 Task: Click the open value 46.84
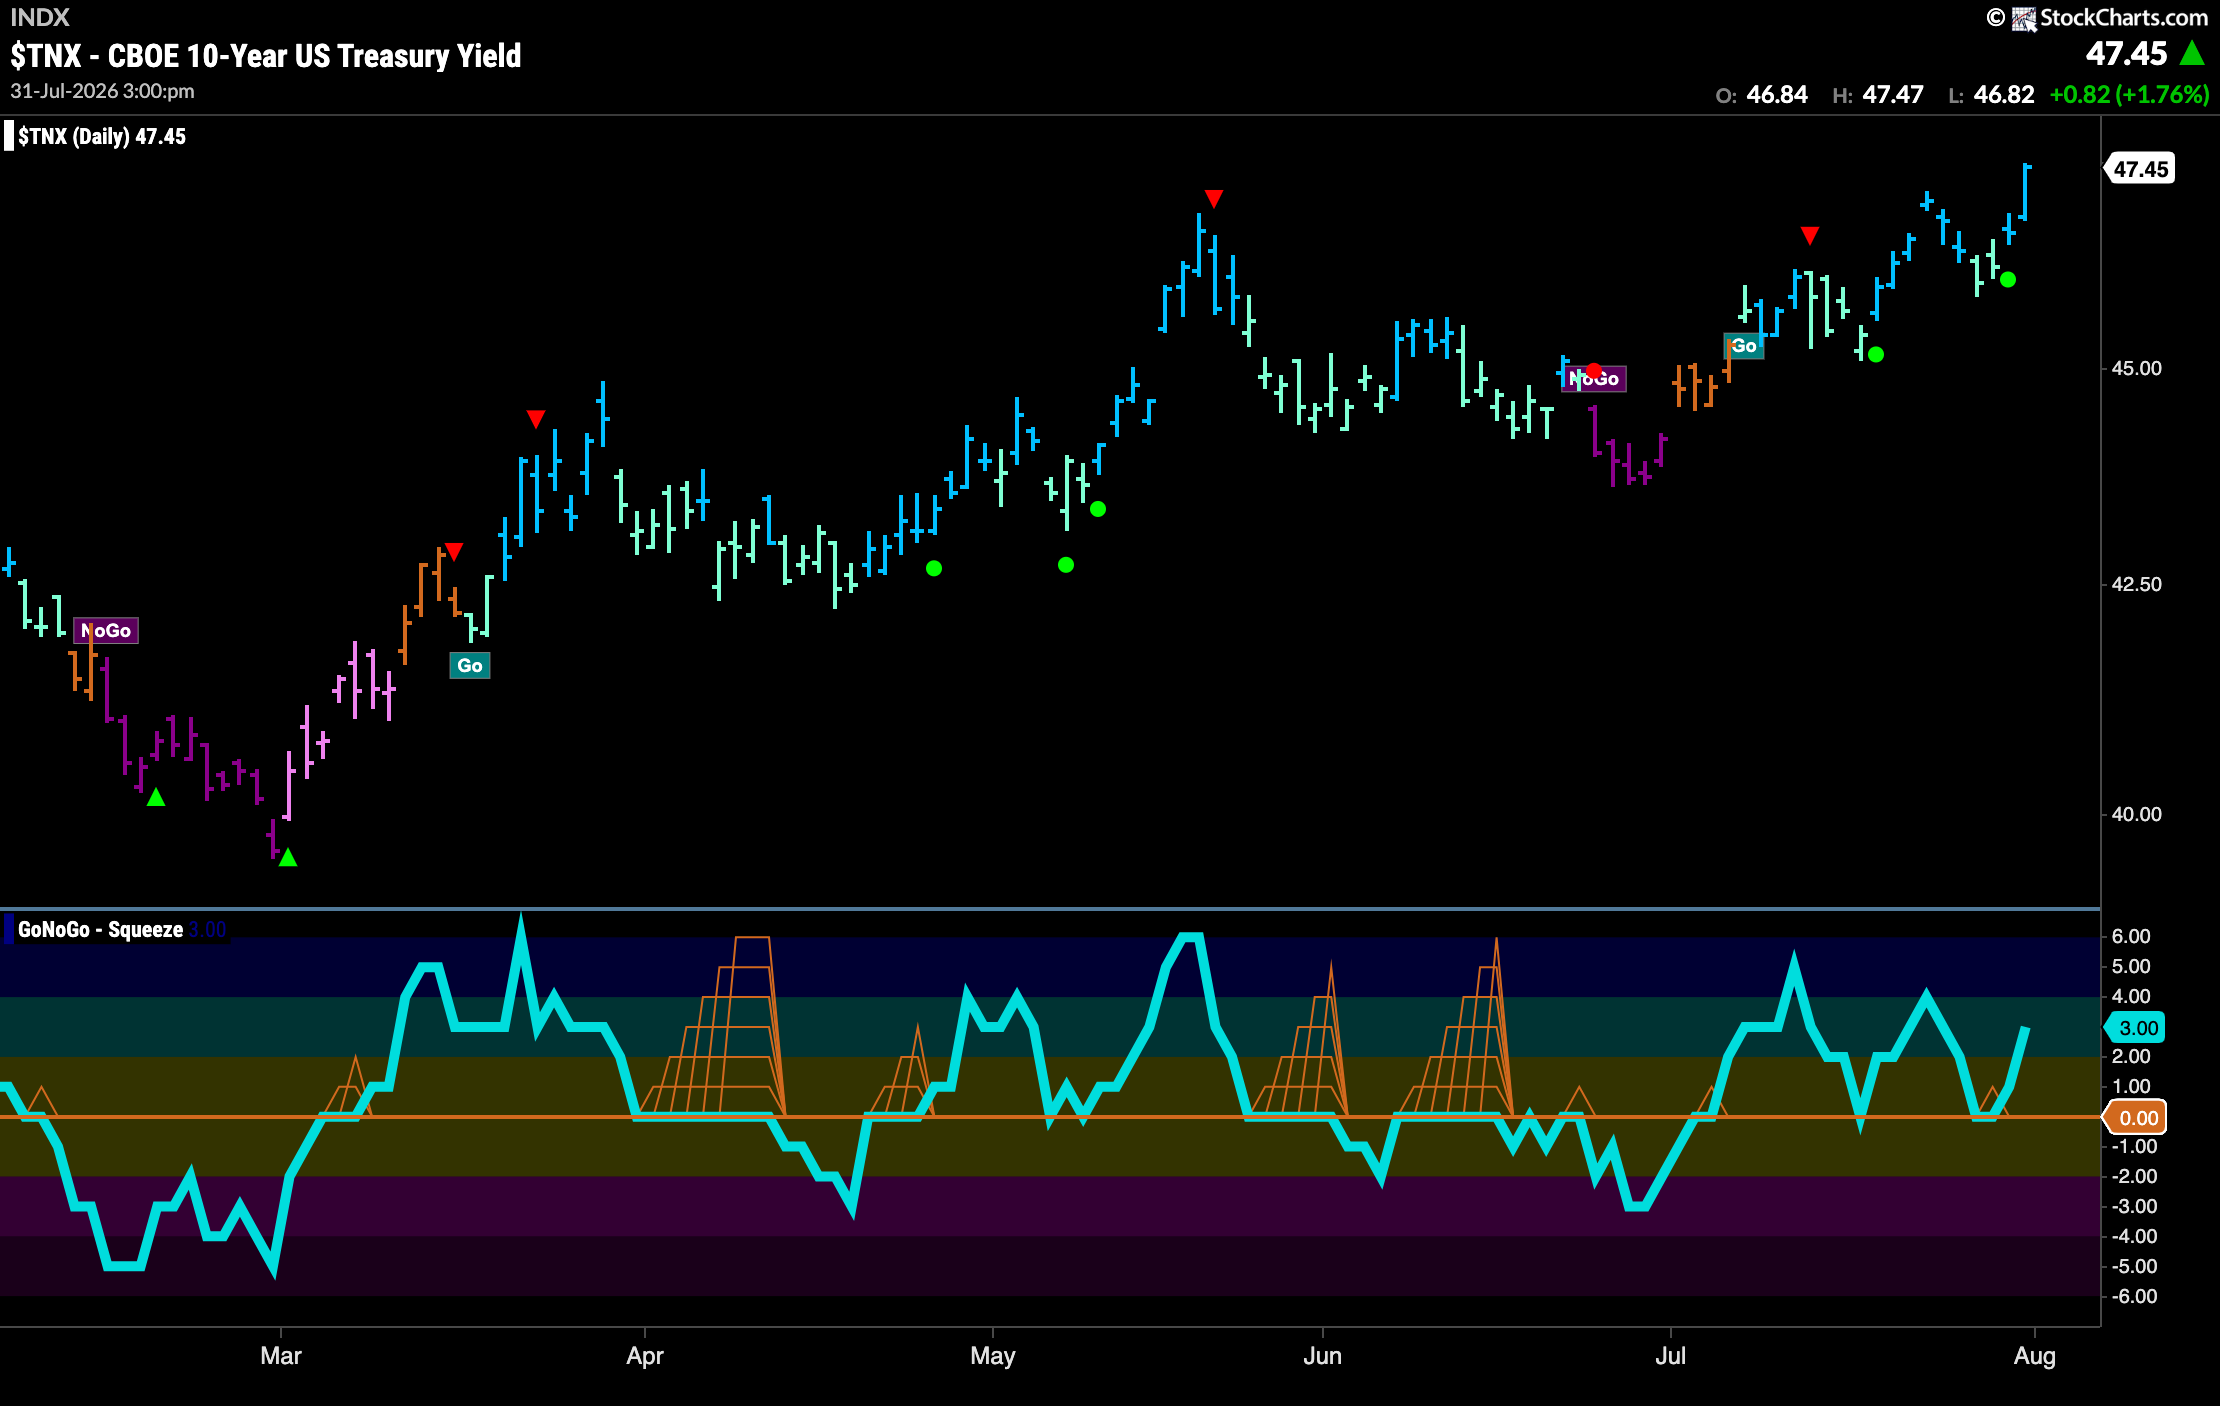pyautogui.click(x=1777, y=94)
